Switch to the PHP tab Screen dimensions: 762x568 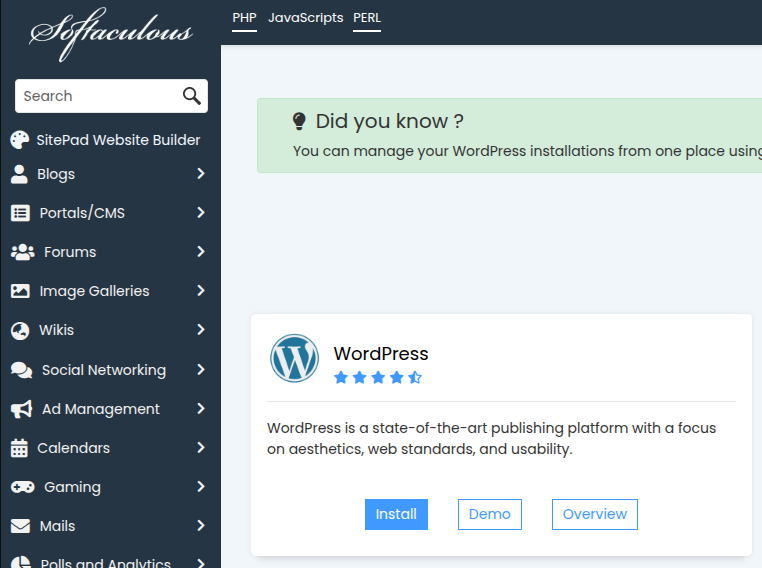244,18
